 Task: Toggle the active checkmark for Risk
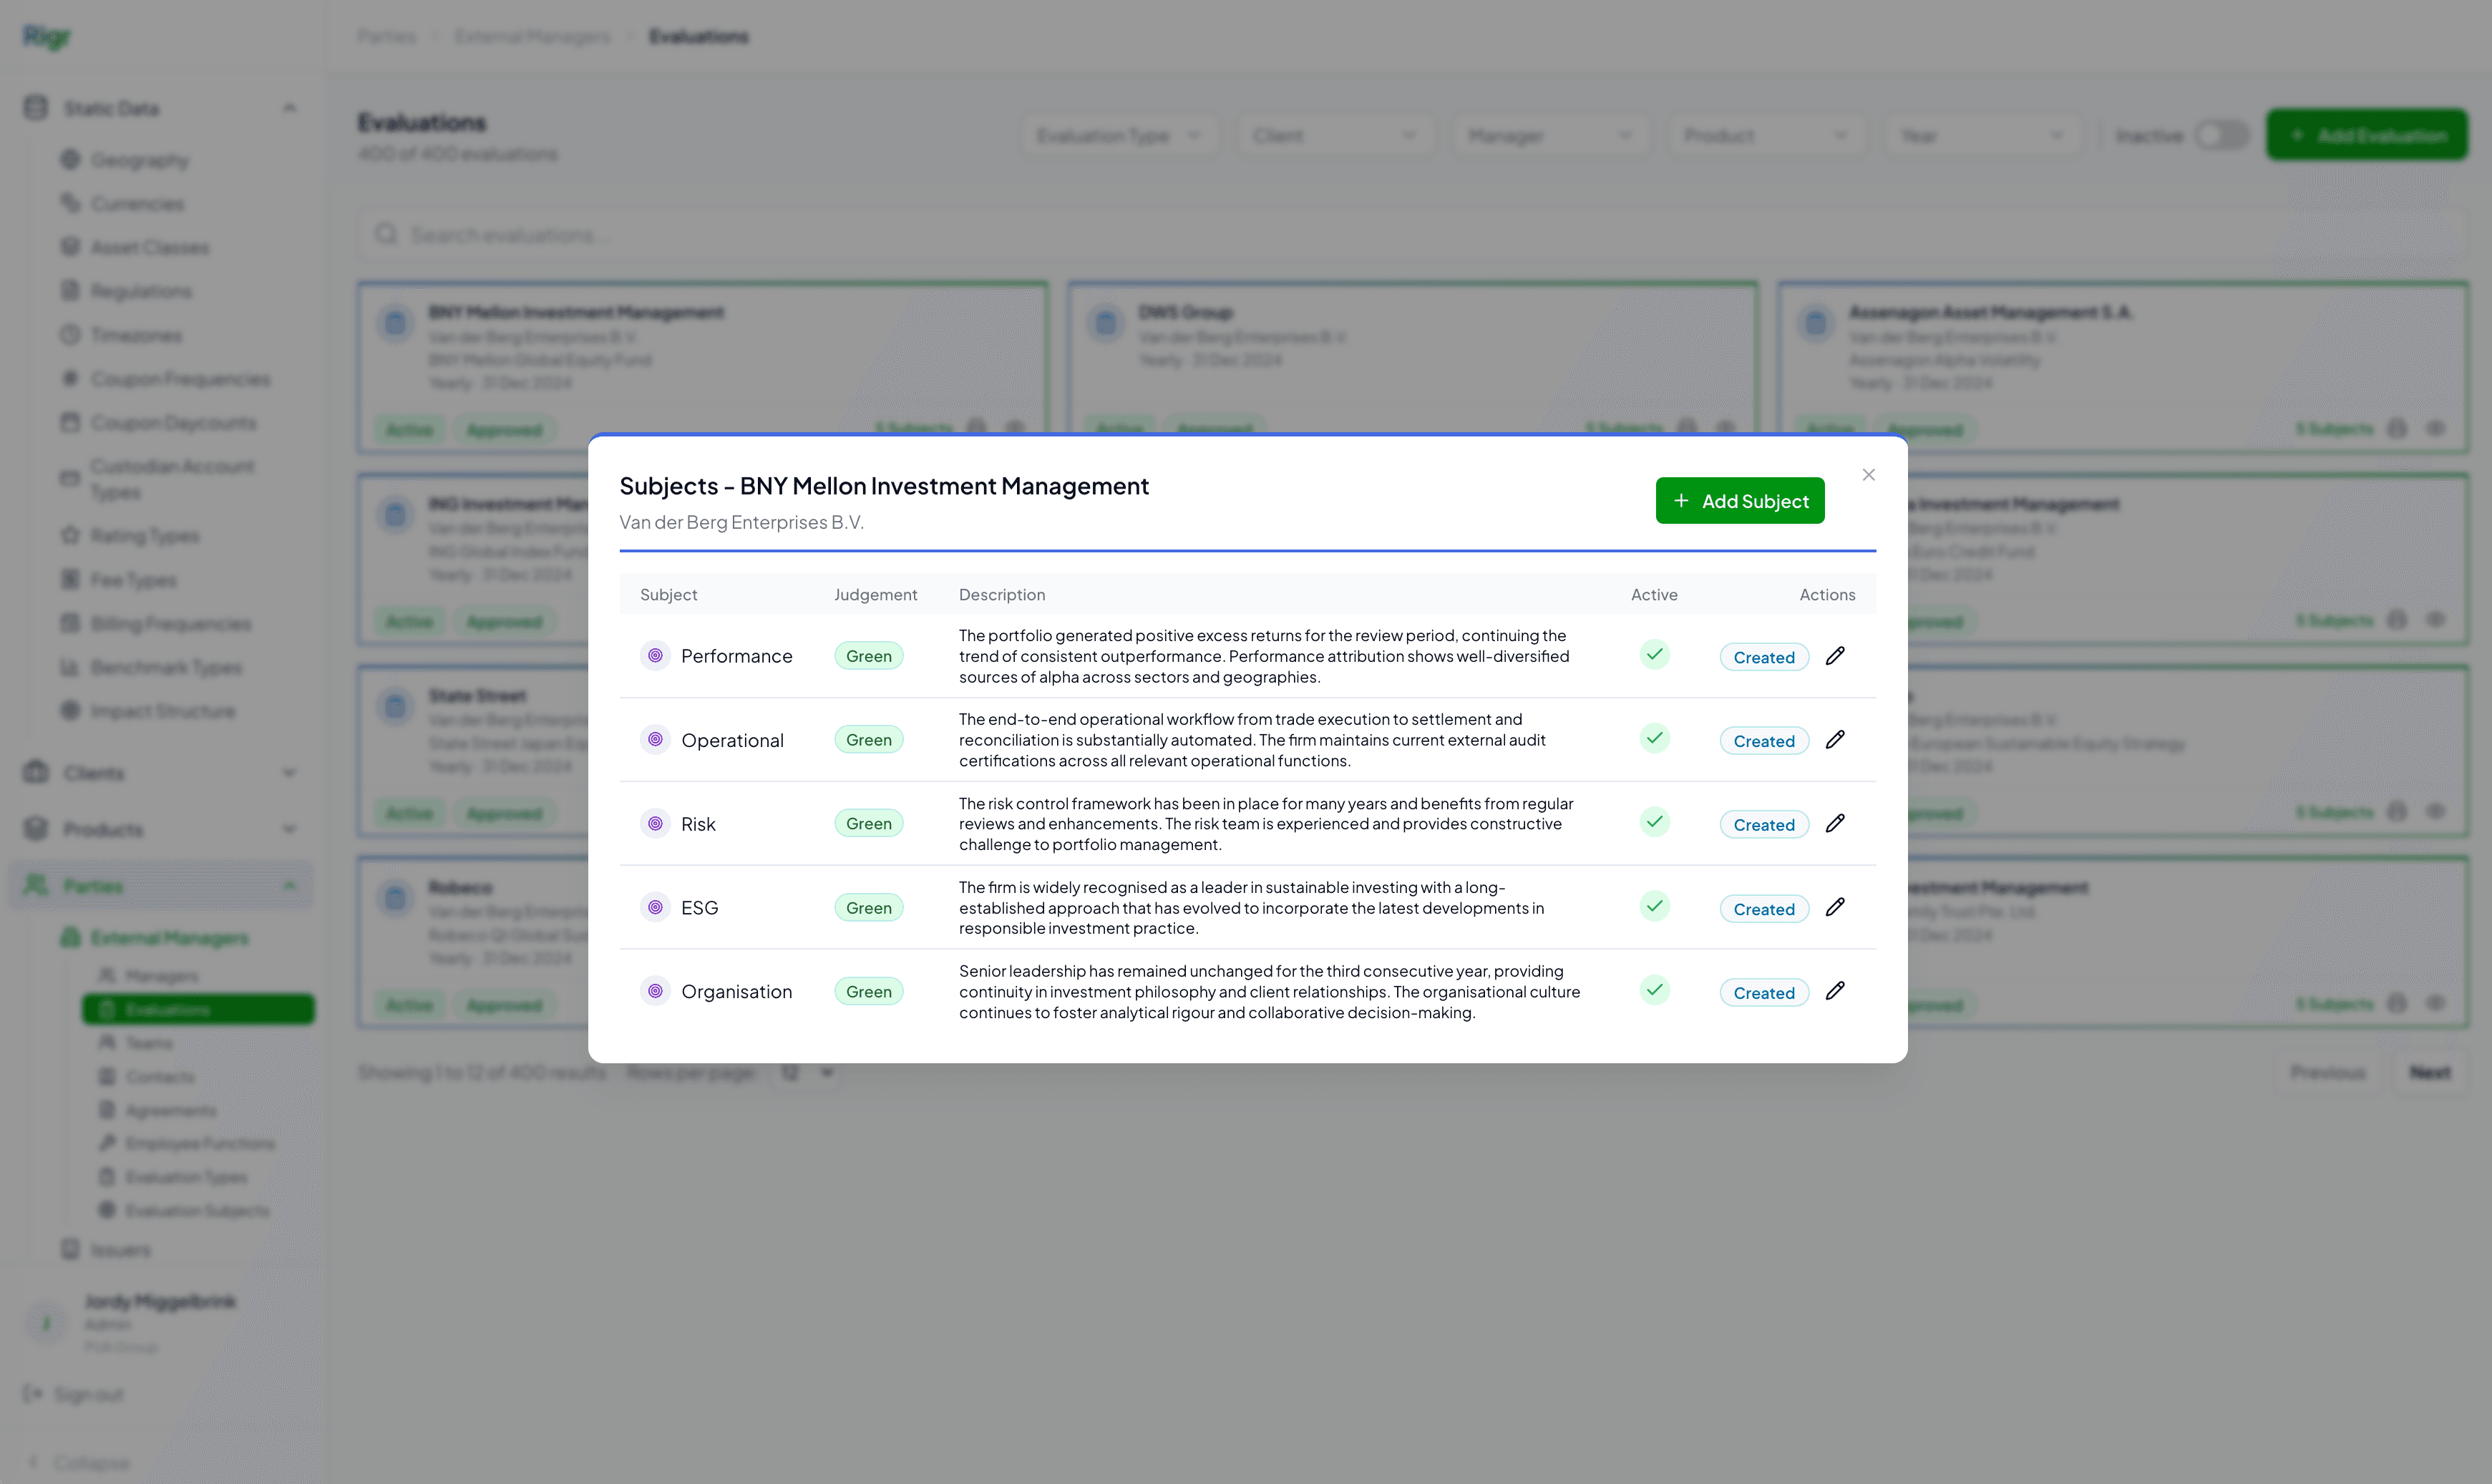tap(1654, 823)
